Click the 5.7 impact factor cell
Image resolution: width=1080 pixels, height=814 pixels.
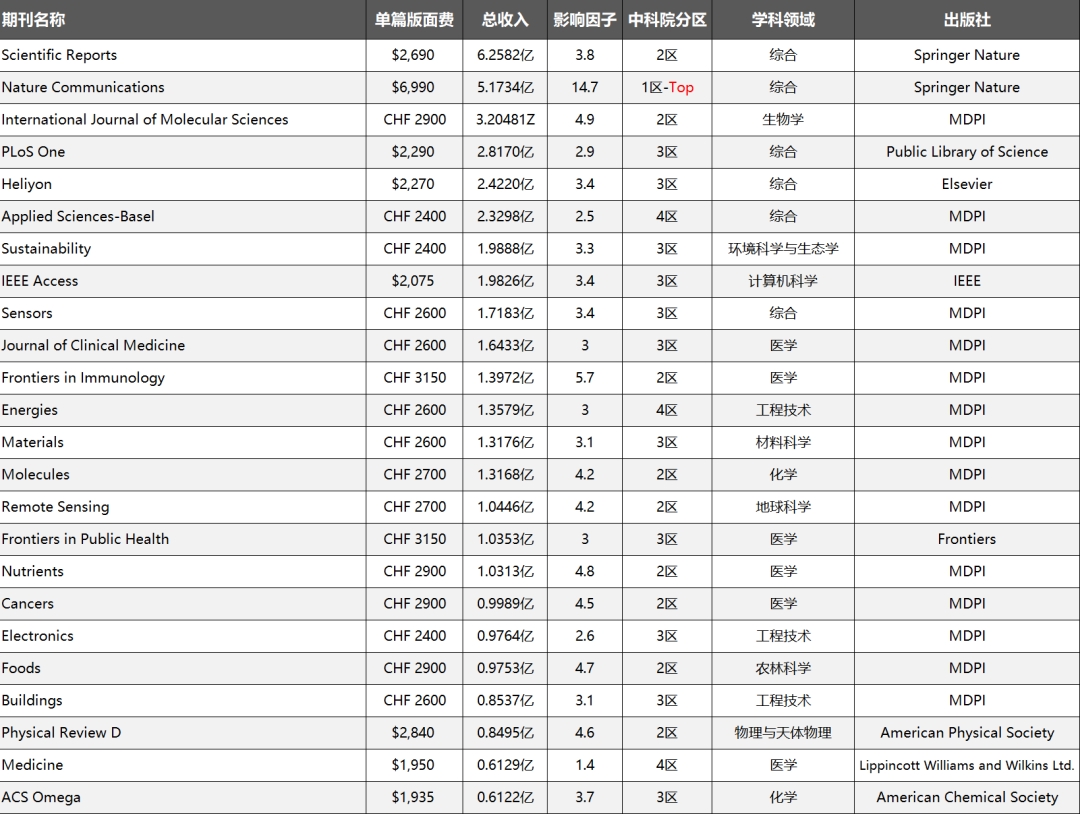pyautogui.click(x=585, y=378)
